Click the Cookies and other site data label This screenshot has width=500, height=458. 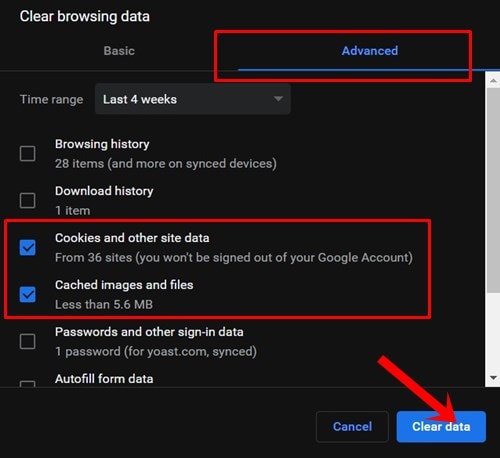[x=132, y=238]
